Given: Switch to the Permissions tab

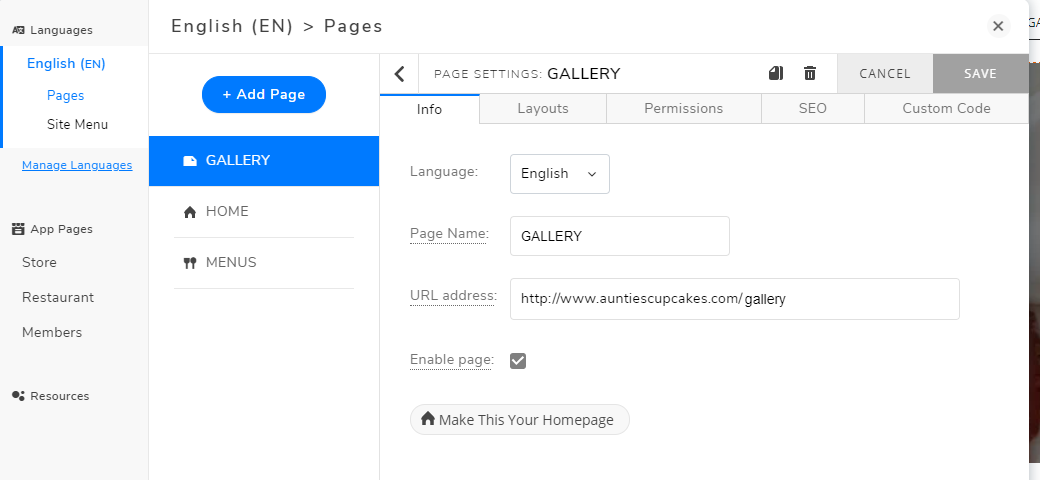Looking at the screenshot, I should 683,108.
